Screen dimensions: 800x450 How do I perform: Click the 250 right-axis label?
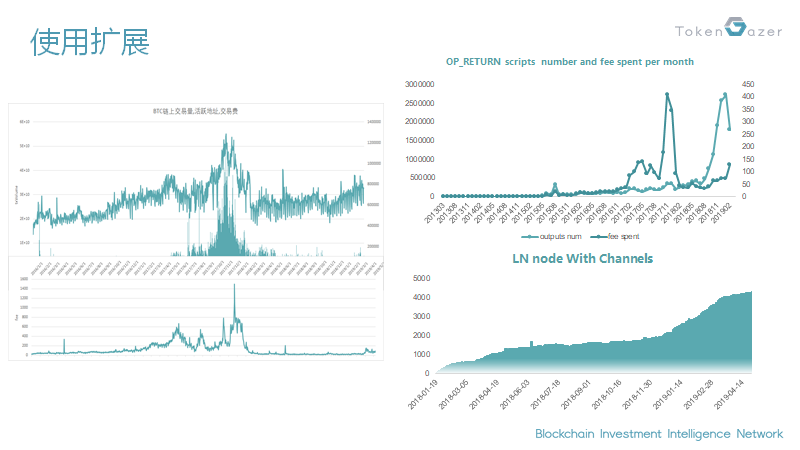coord(748,134)
